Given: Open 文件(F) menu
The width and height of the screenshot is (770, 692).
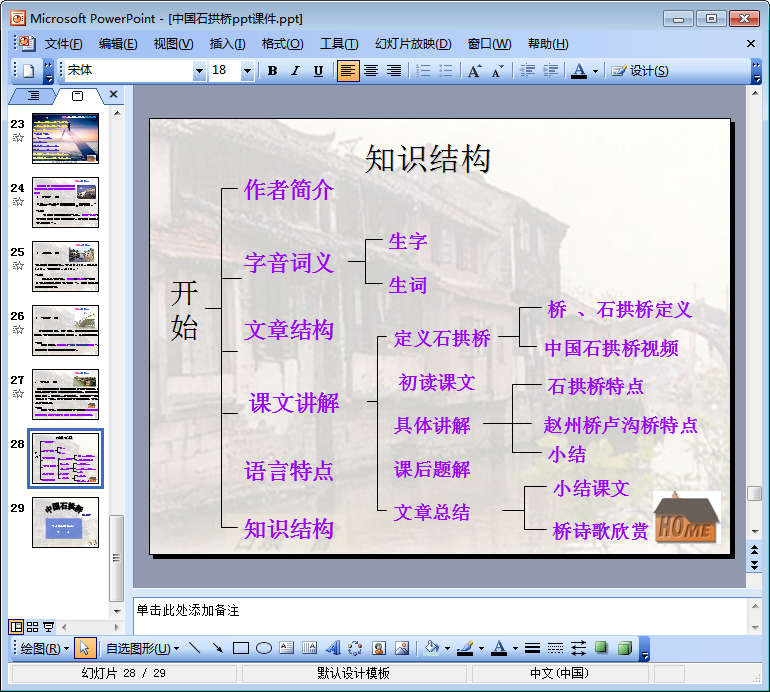Looking at the screenshot, I should click(x=63, y=44).
